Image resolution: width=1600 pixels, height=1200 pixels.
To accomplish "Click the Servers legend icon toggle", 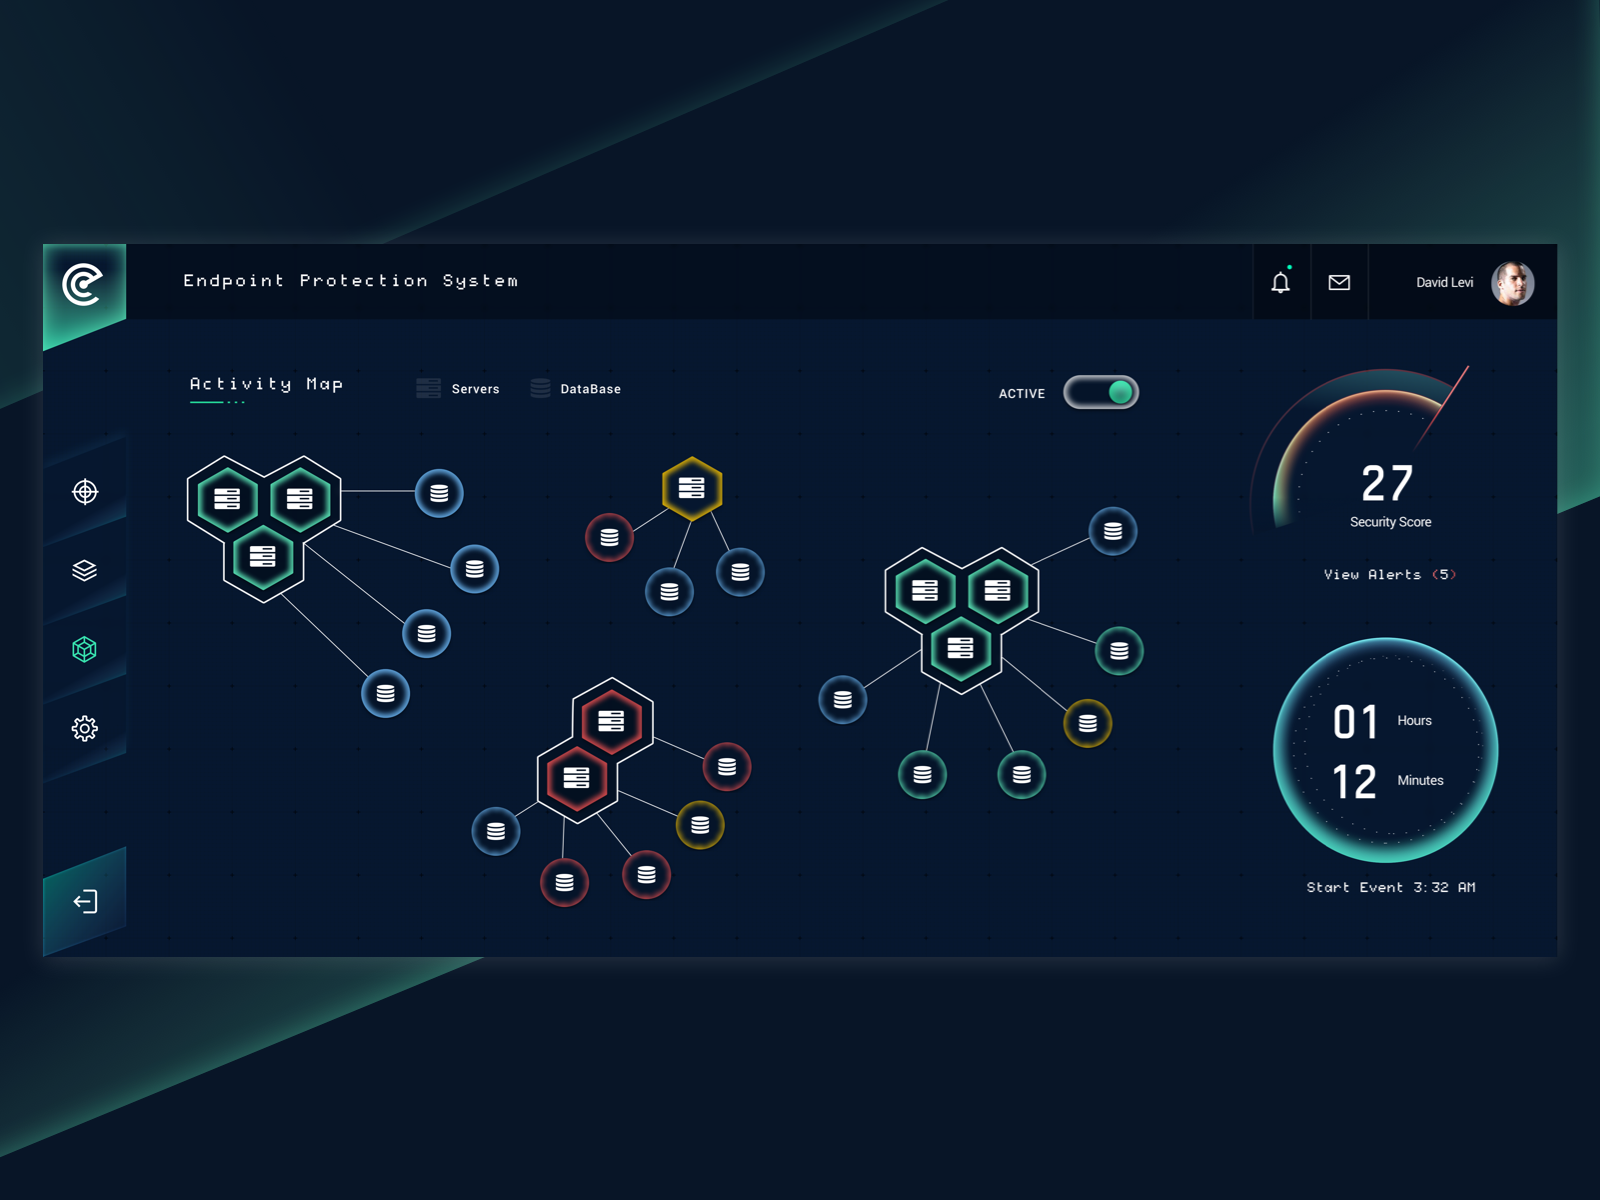I will click(x=429, y=388).
